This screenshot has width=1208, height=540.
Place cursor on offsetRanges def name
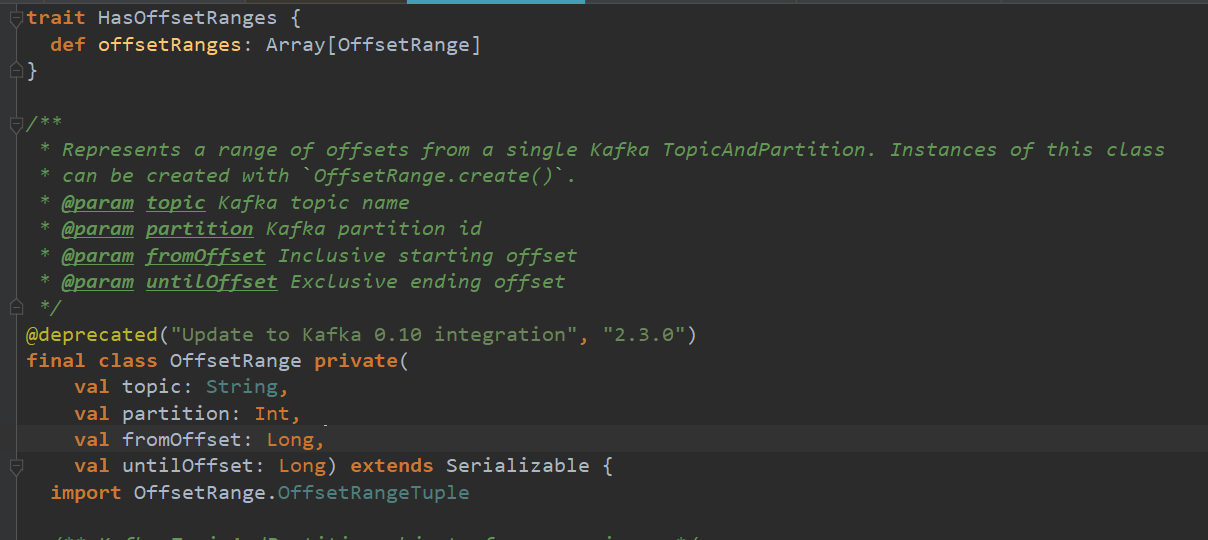point(170,45)
